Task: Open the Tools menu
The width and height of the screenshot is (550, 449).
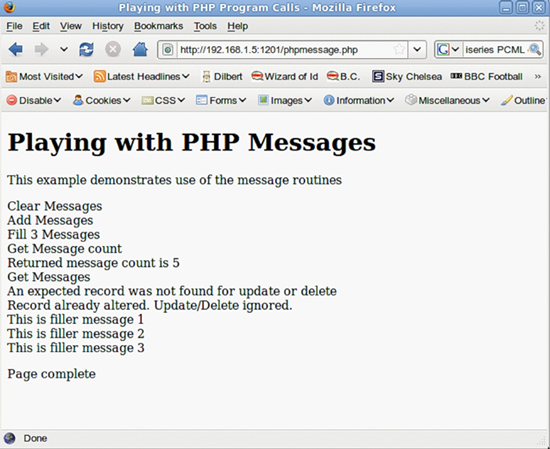Action: 205,26
